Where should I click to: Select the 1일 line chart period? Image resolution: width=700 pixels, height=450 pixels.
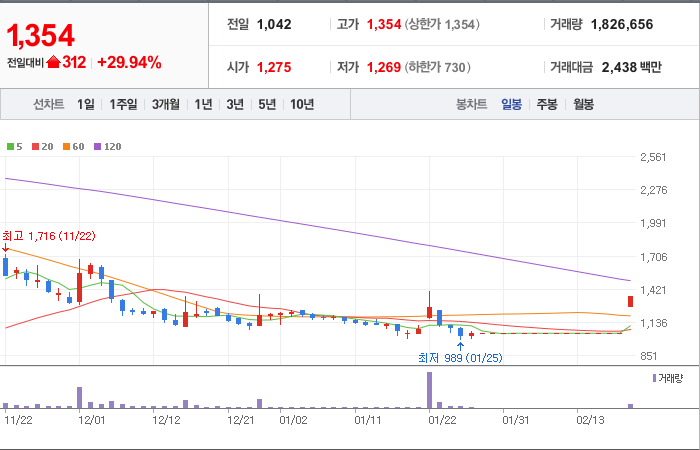click(86, 104)
